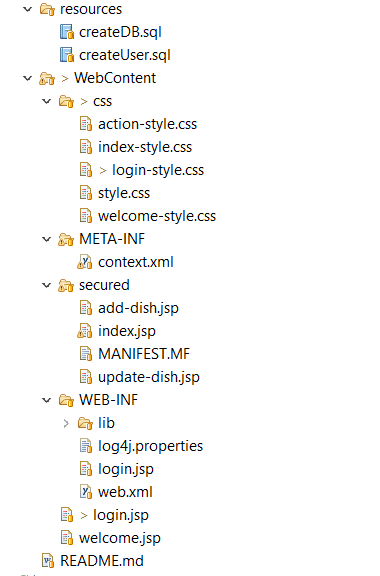Open MANIFEST.MF file name
This screenshot has width=380, height=576.
(144, 354)
